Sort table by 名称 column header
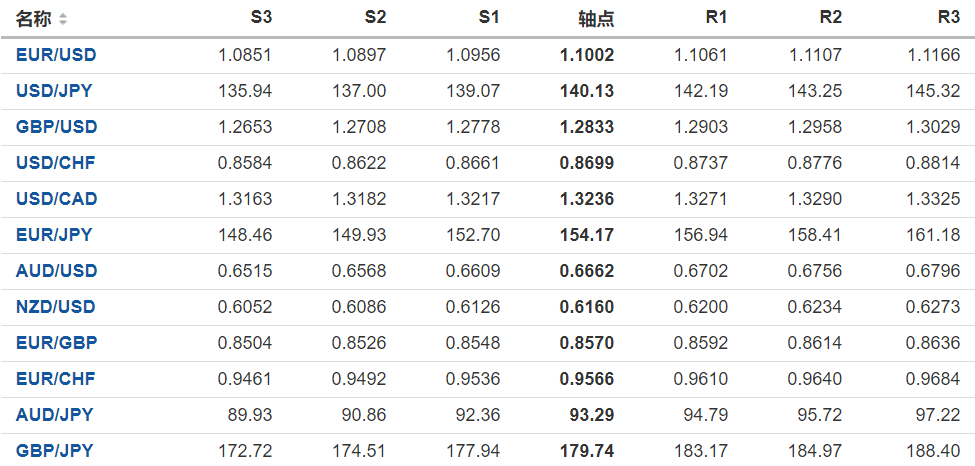 (x=34, y=19)
